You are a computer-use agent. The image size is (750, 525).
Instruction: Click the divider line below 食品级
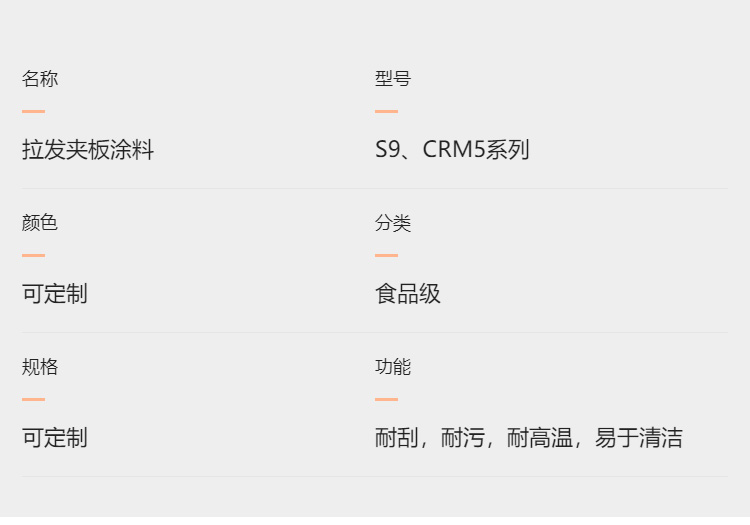[375, 332]
